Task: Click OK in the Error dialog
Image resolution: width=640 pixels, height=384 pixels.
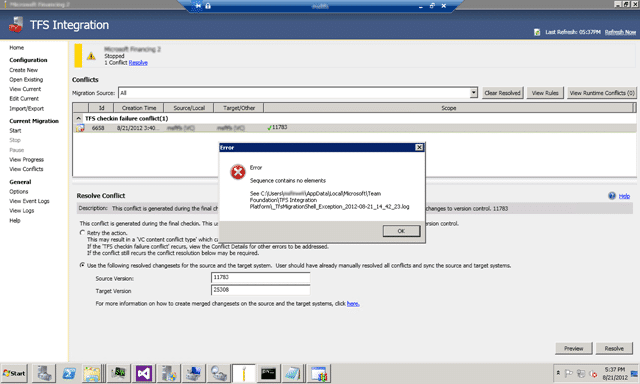Action: (x=401, y=231)
